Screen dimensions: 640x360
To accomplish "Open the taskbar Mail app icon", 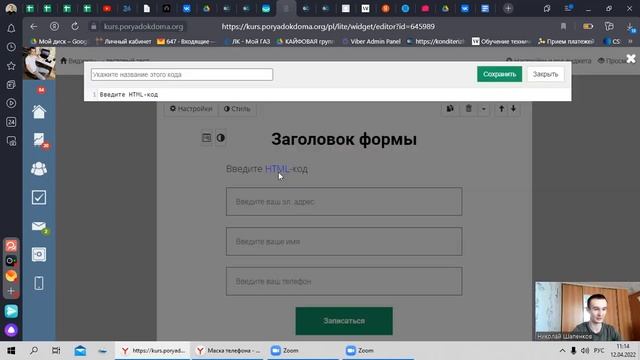I will (80, 351).
